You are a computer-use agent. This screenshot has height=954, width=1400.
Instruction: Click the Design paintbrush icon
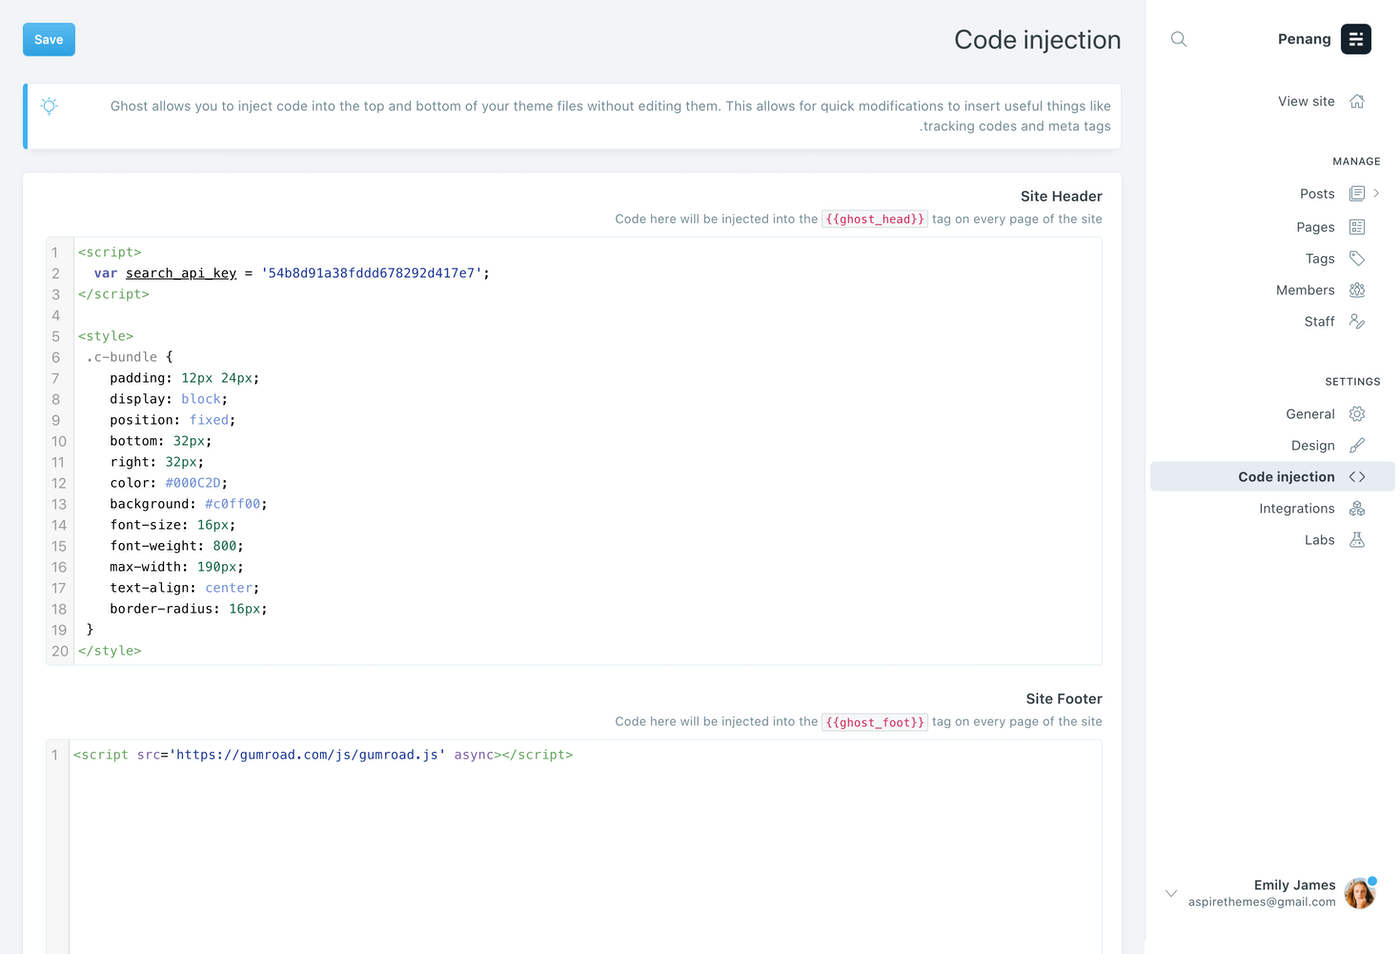click(x=1357, y=446)
